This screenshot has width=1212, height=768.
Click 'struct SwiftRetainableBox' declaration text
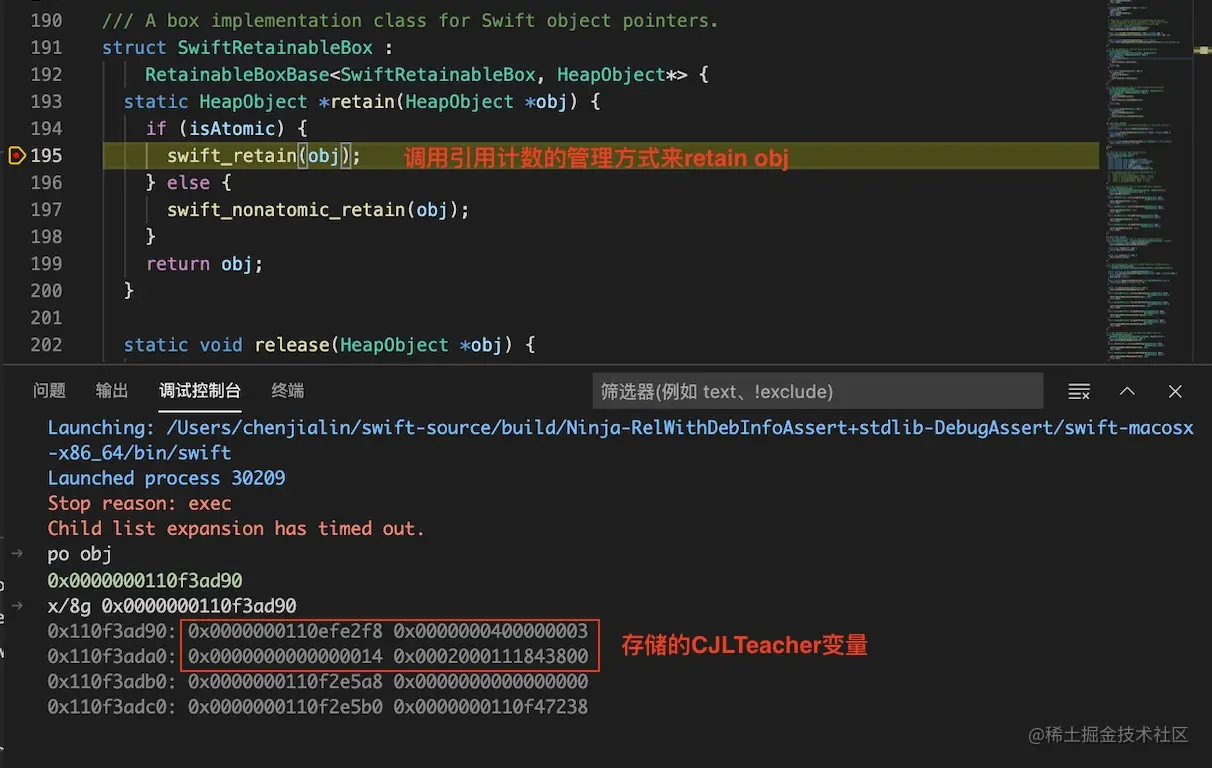tap(237, 47)
